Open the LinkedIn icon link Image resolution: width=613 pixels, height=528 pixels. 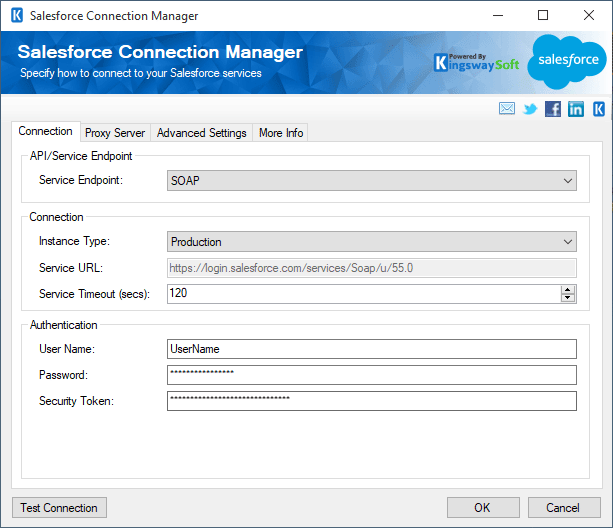click(576, 109)
